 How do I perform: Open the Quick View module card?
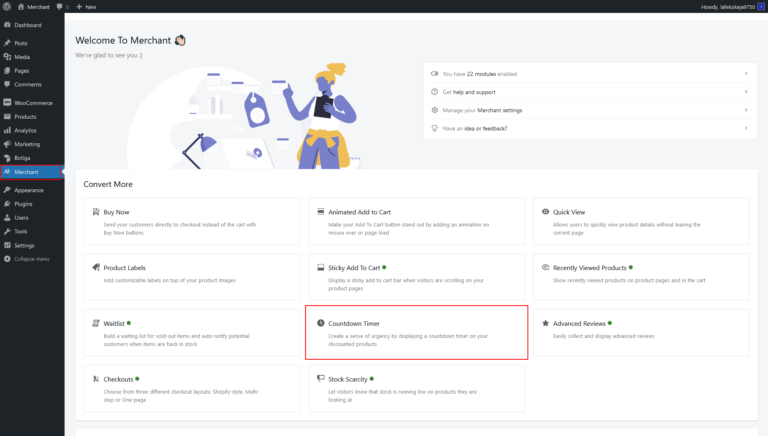(641, 221)
